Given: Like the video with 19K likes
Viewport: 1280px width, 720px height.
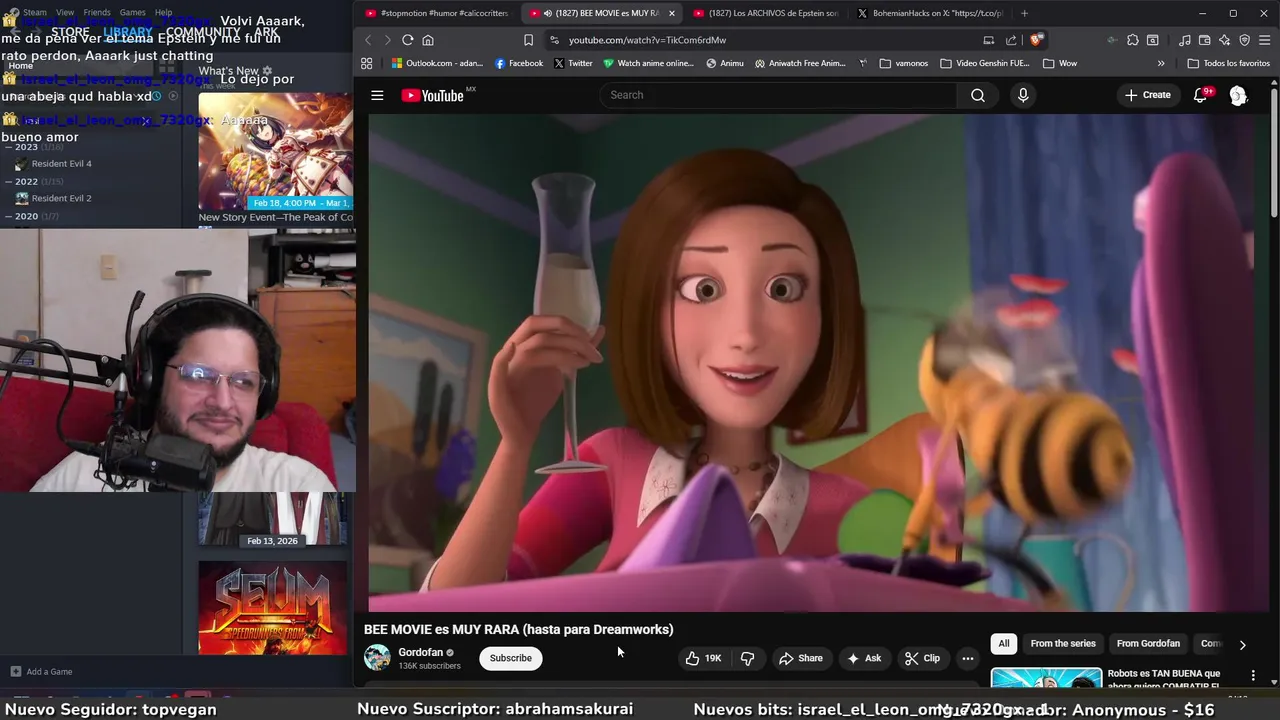Looking at the screenshot, I should pos(703,658).
